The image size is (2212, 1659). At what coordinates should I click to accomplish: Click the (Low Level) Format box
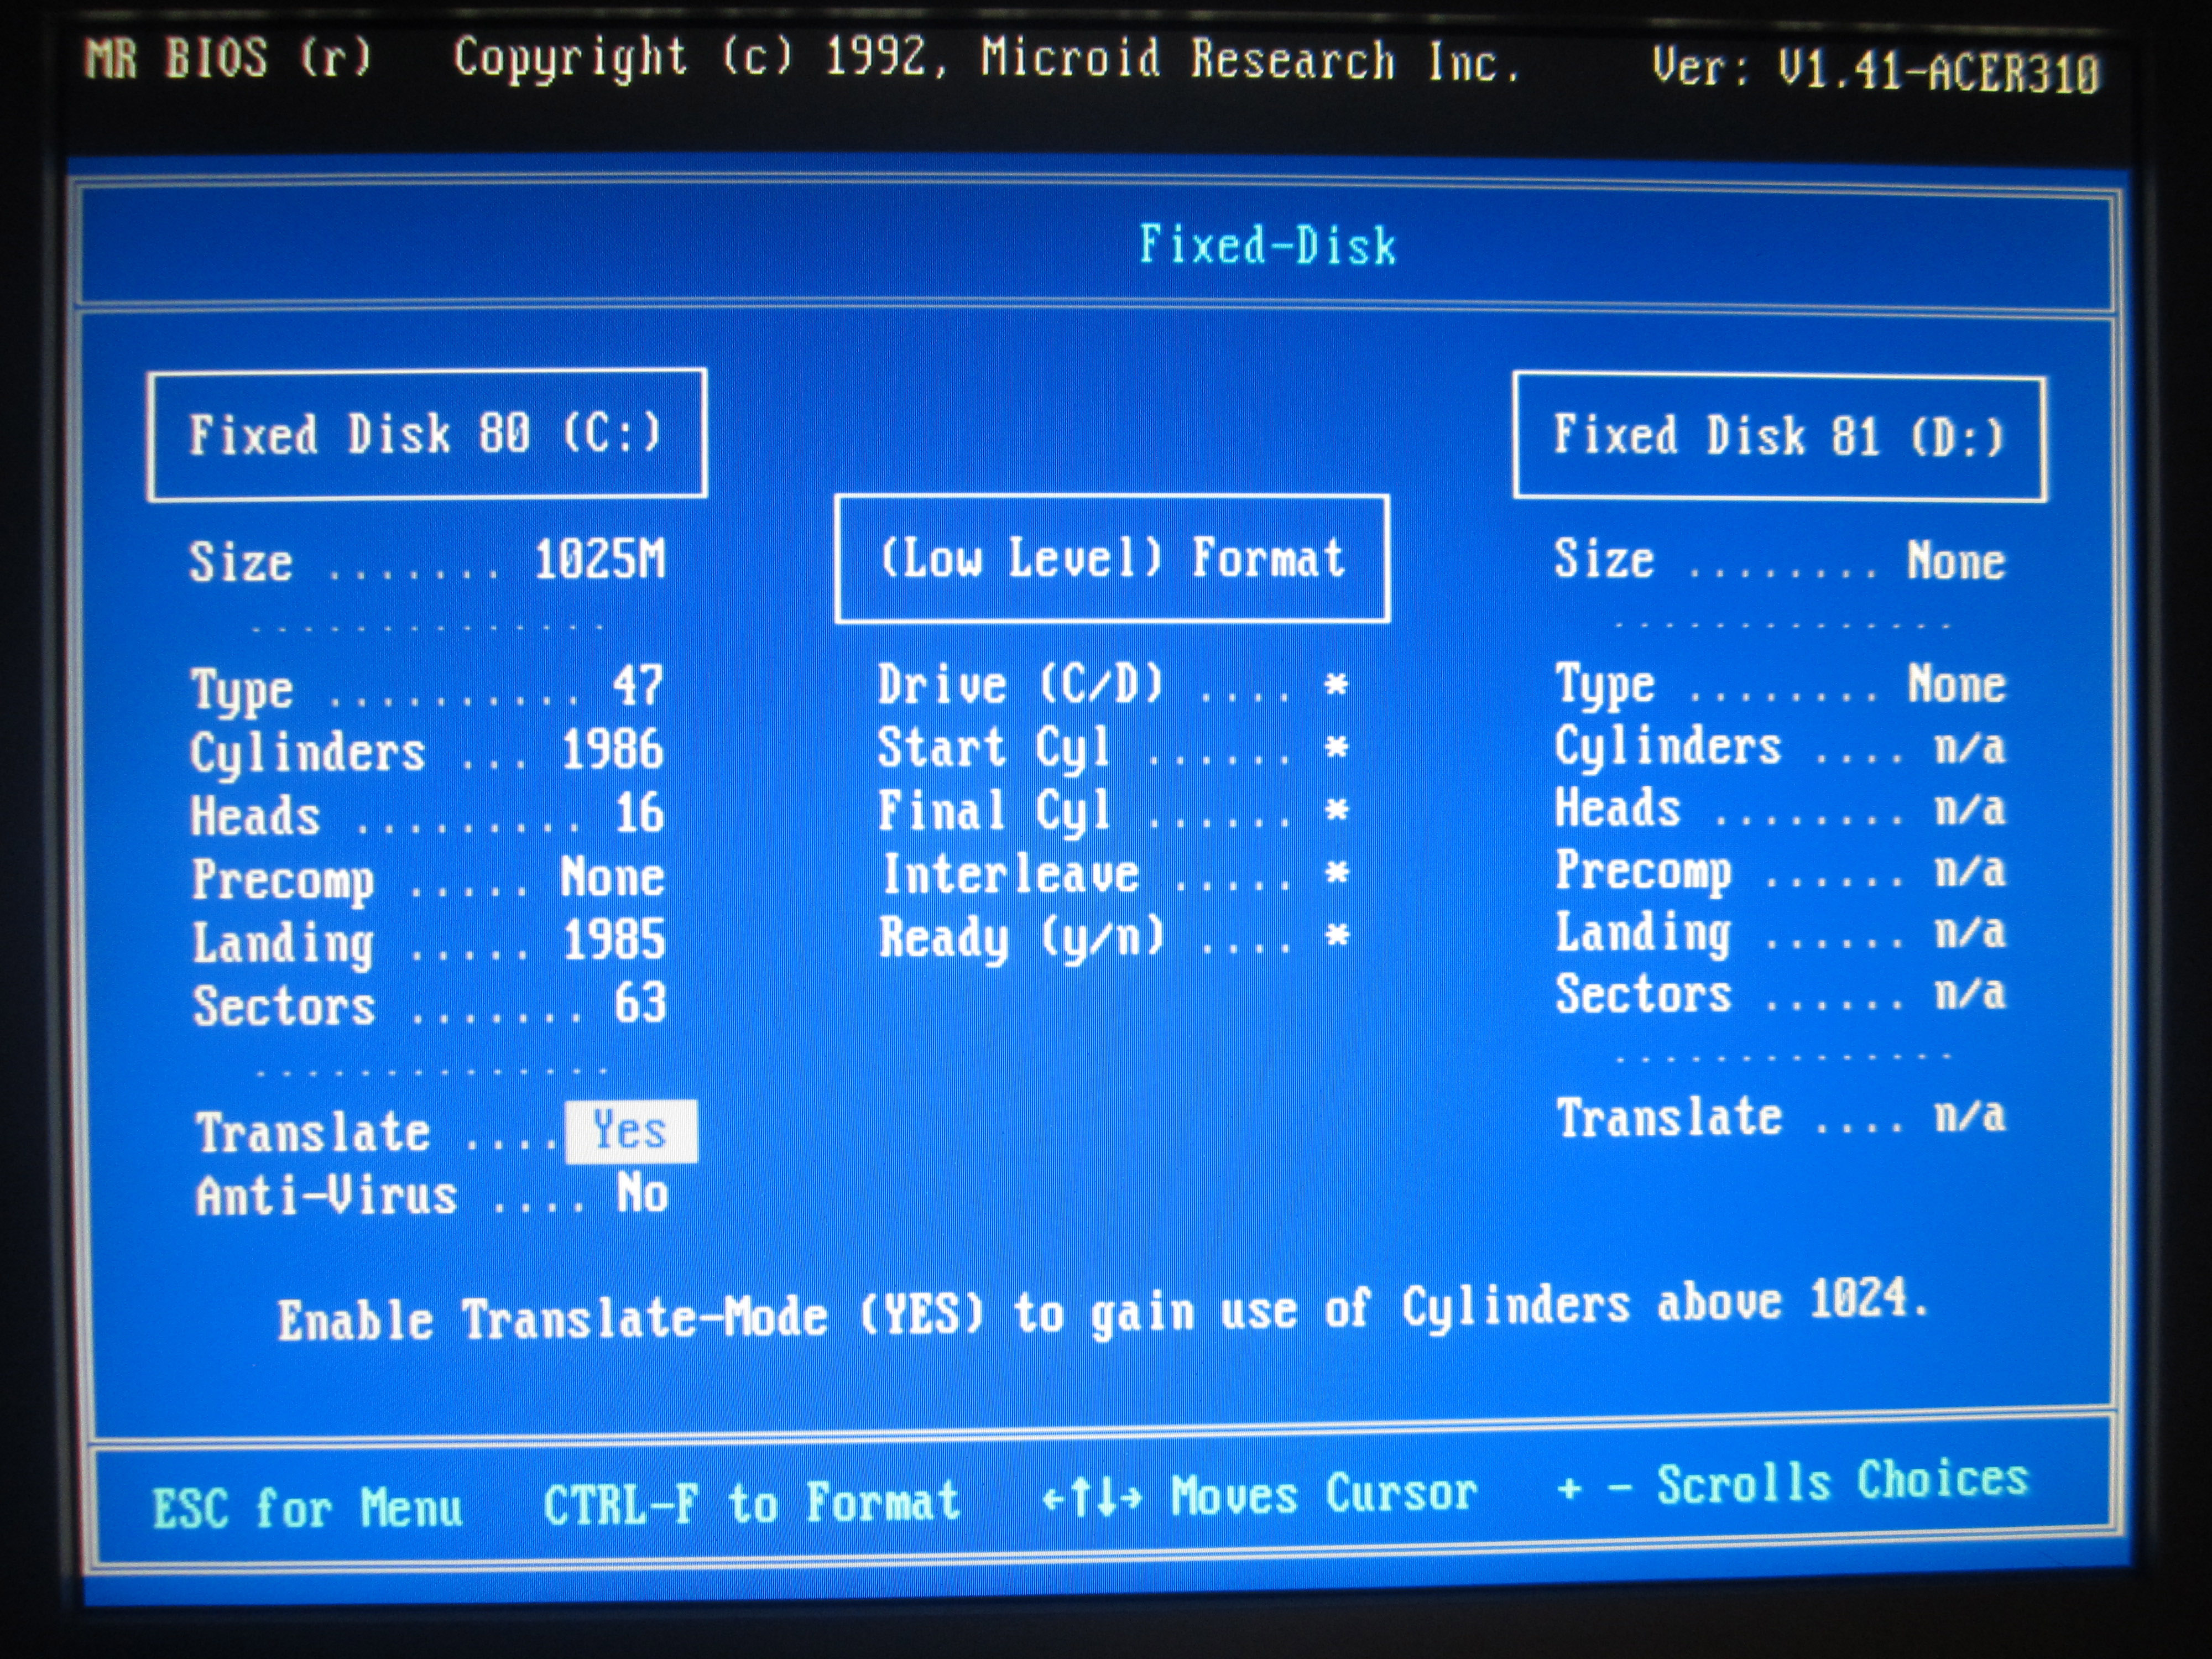[1112, 559]
